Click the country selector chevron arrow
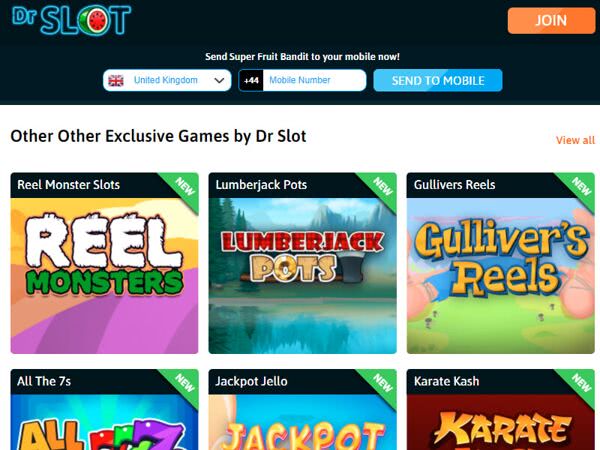 pos(219,80)
